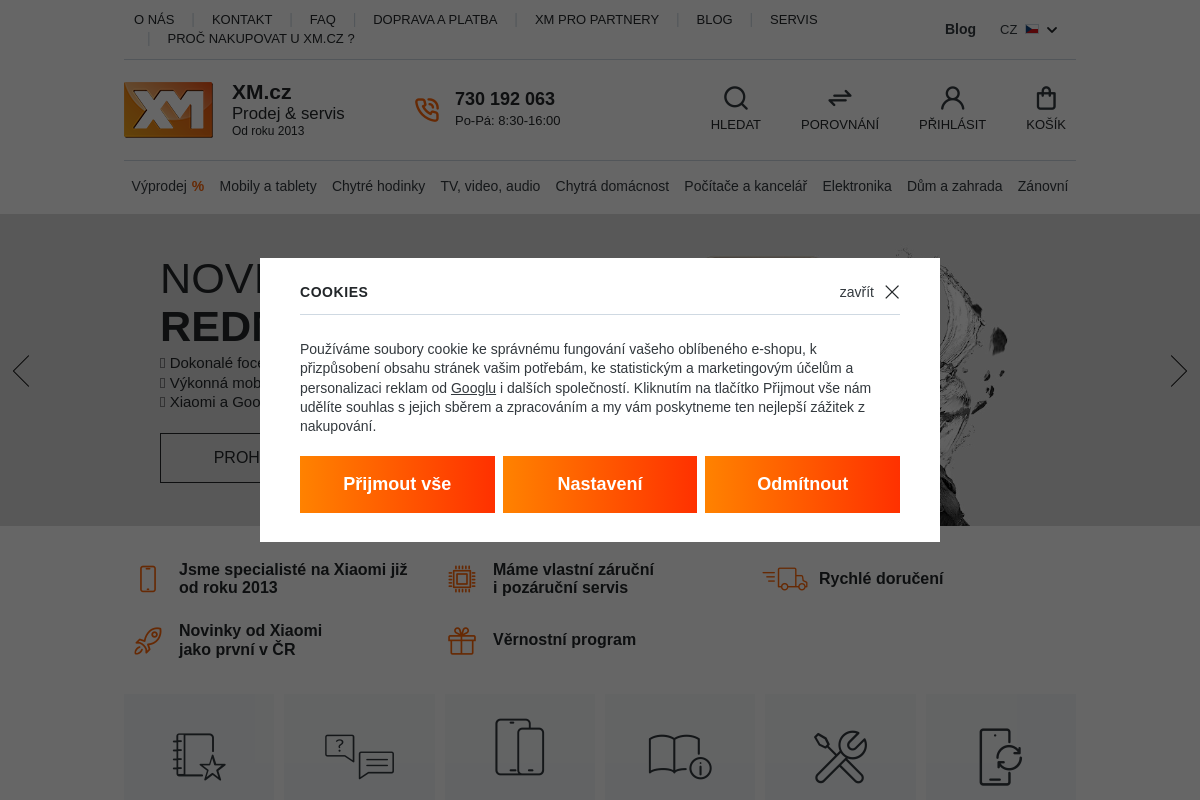1200x800 pixels.
Task: Open the Doprava a platba link
Action: coord(435,20)
